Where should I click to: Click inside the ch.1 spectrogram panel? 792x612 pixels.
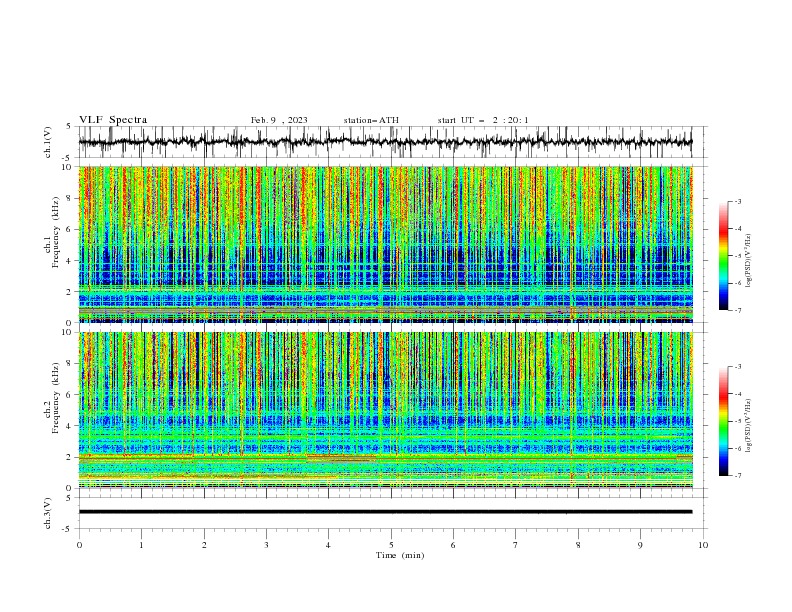pos(385,244)
